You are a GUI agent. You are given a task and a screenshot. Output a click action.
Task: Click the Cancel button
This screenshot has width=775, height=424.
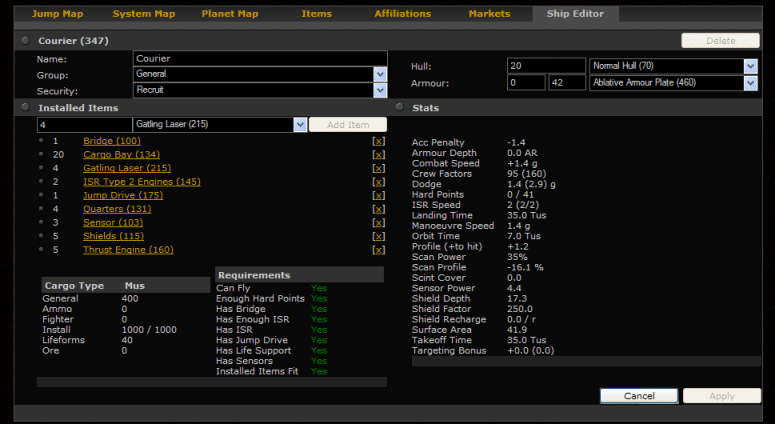click(x=638, y=396)
